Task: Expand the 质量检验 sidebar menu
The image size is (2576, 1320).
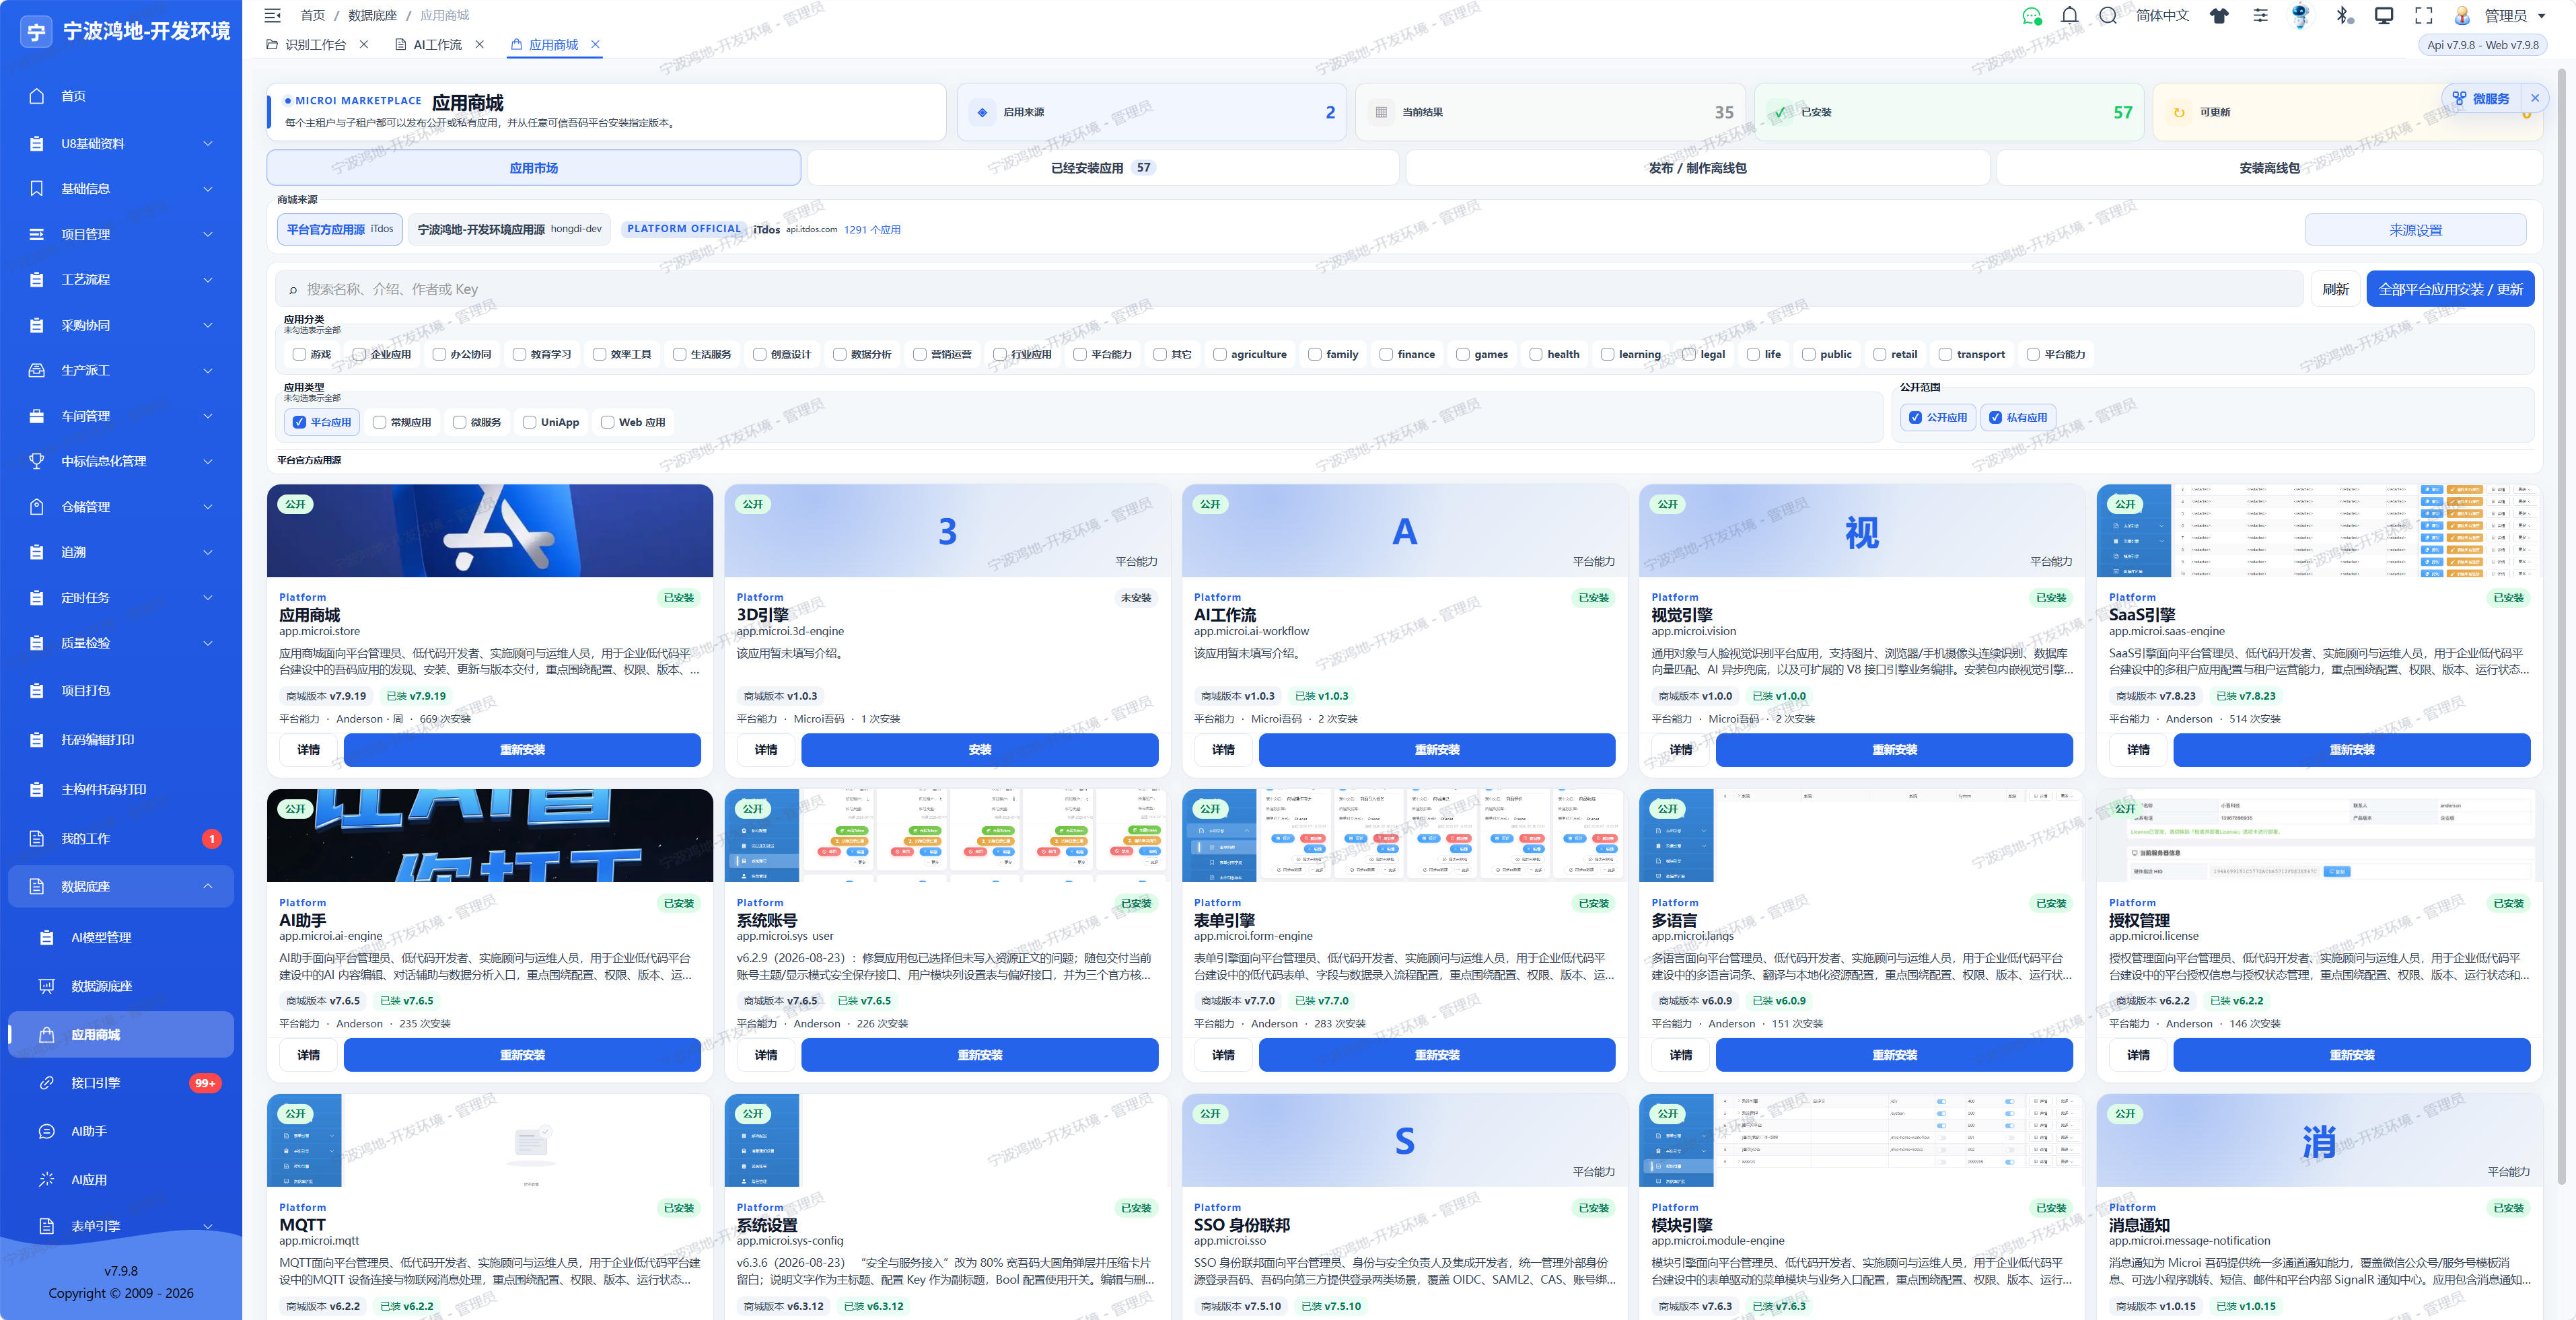Action: click(x=121, y=643)
